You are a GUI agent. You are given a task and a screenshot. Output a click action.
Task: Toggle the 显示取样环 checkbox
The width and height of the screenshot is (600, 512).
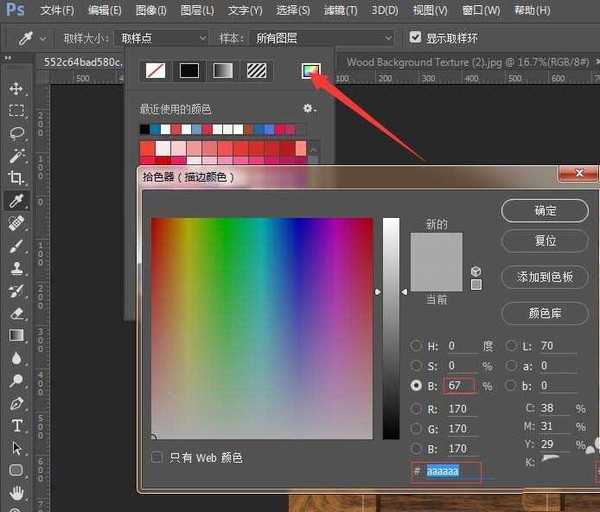click(416, 38)
